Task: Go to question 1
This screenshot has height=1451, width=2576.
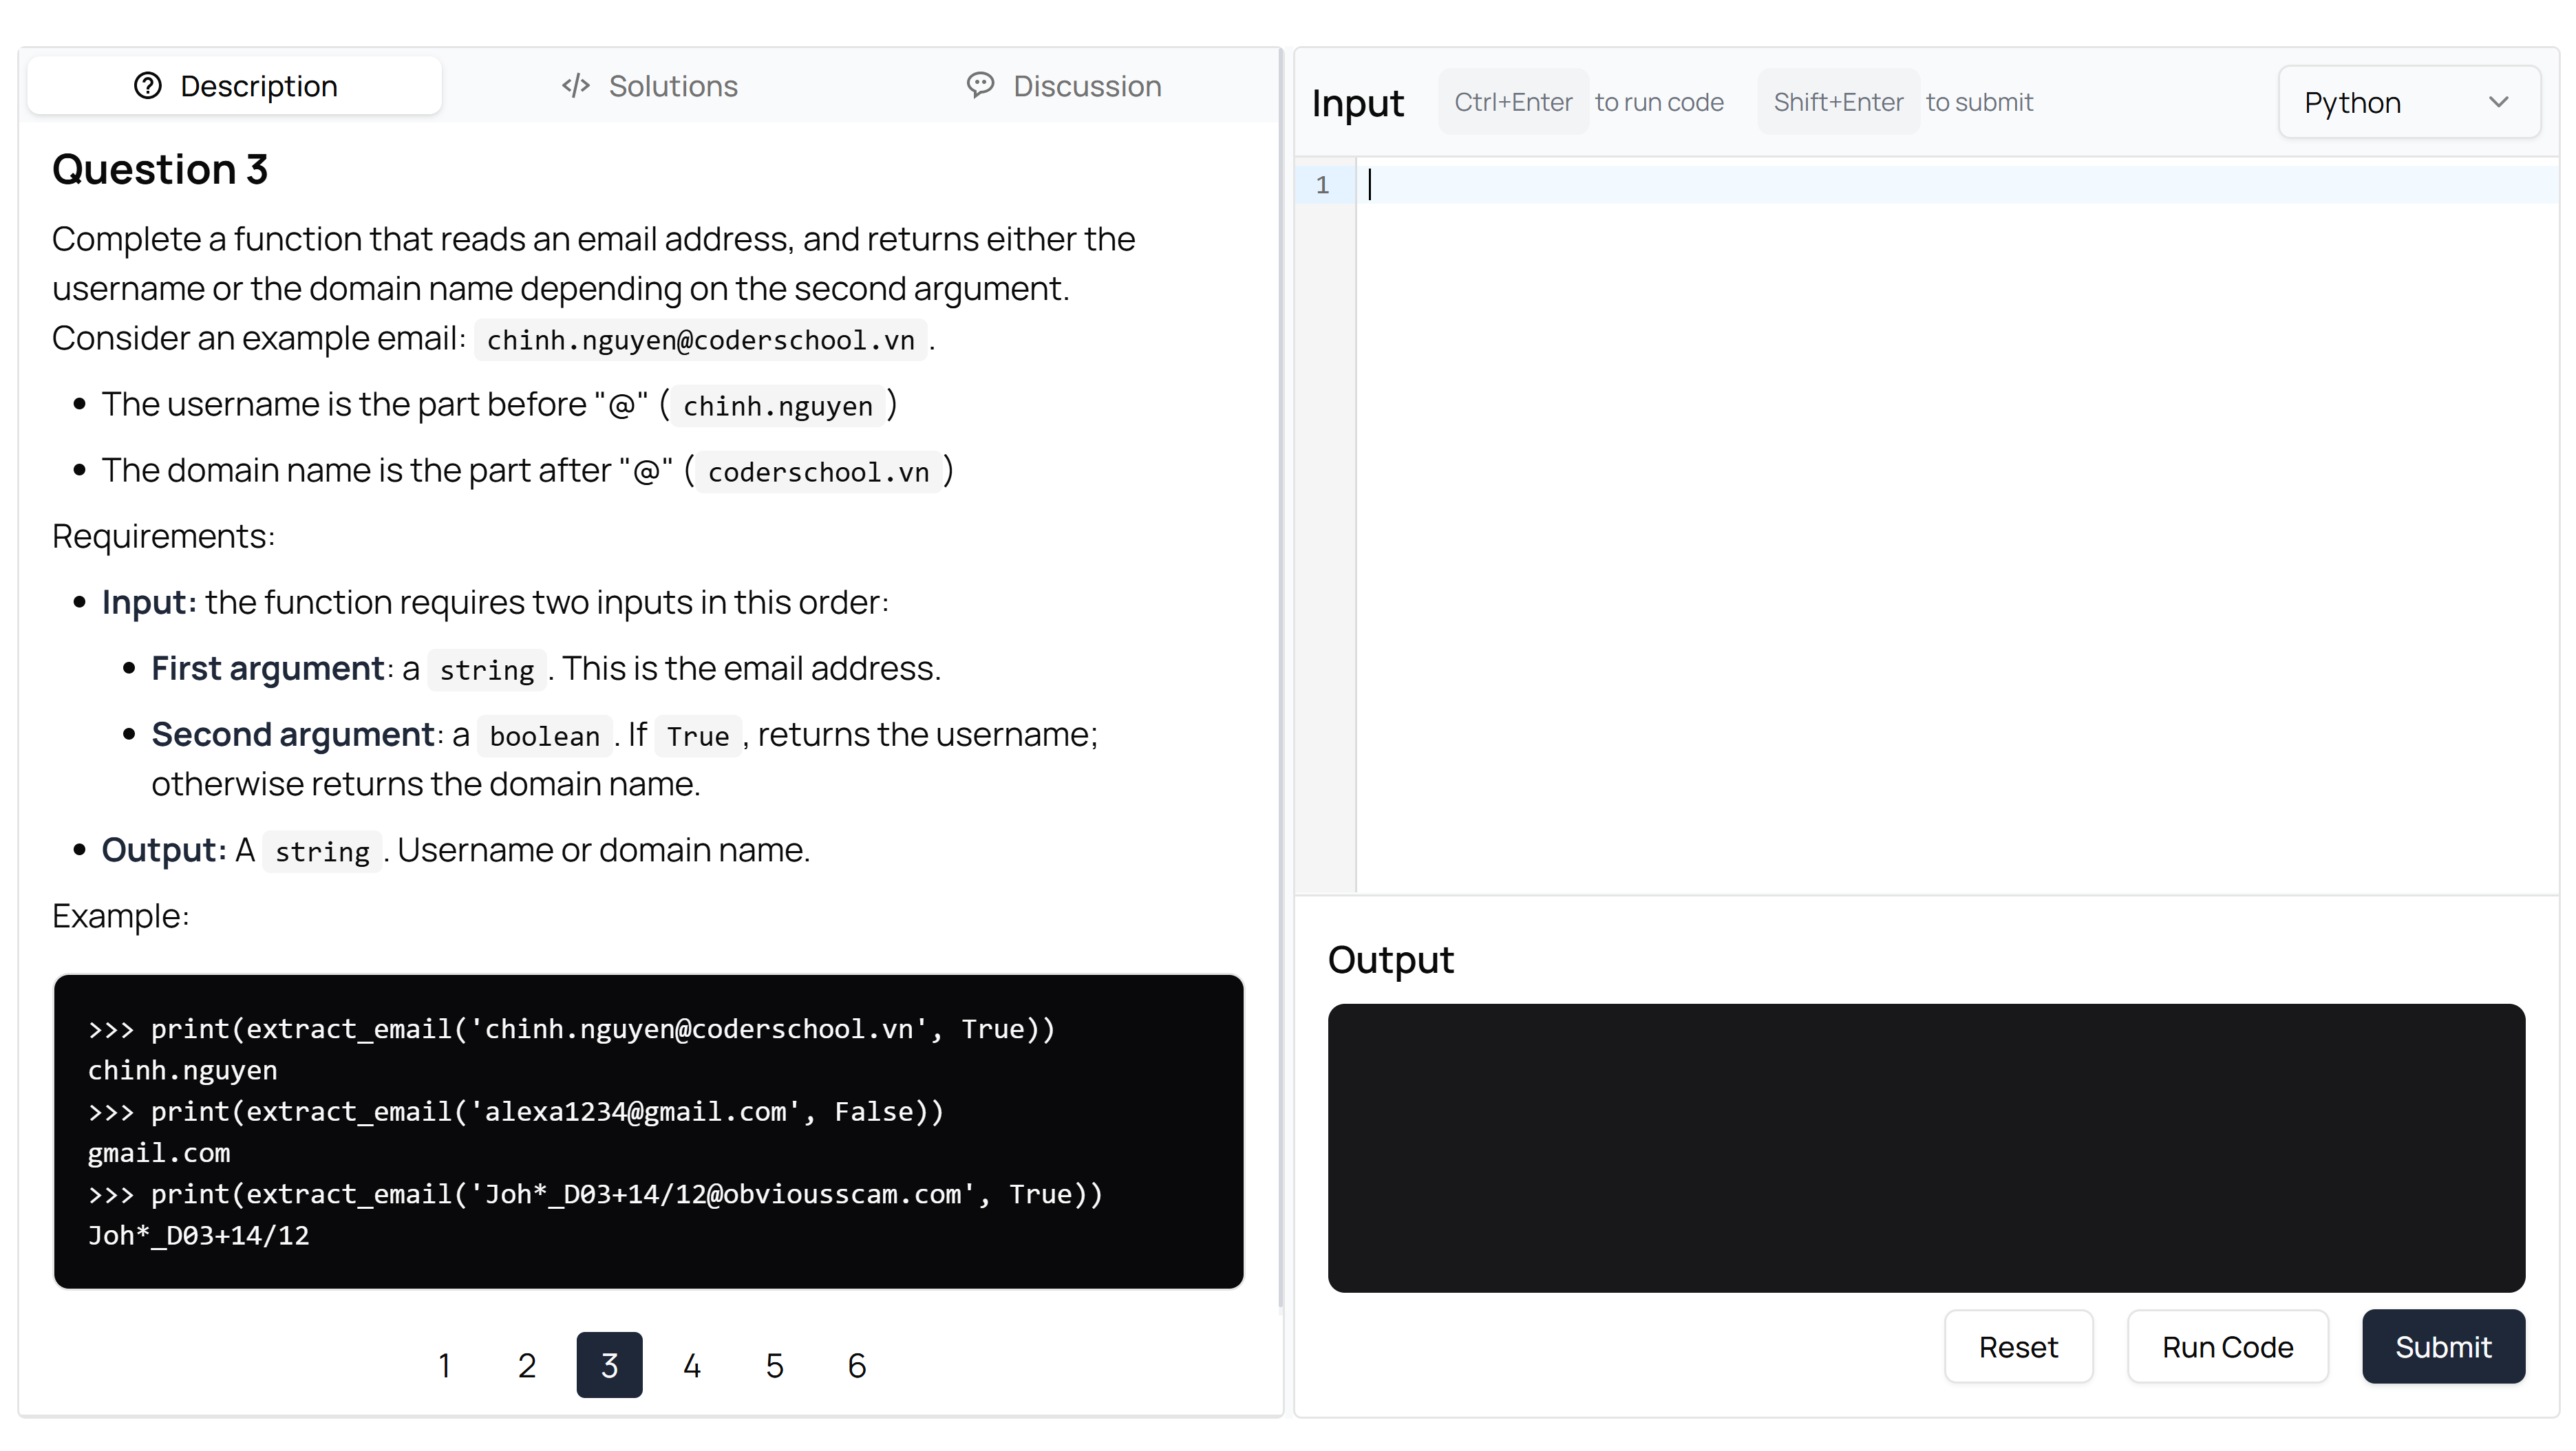Action: tap(445, 1365)
